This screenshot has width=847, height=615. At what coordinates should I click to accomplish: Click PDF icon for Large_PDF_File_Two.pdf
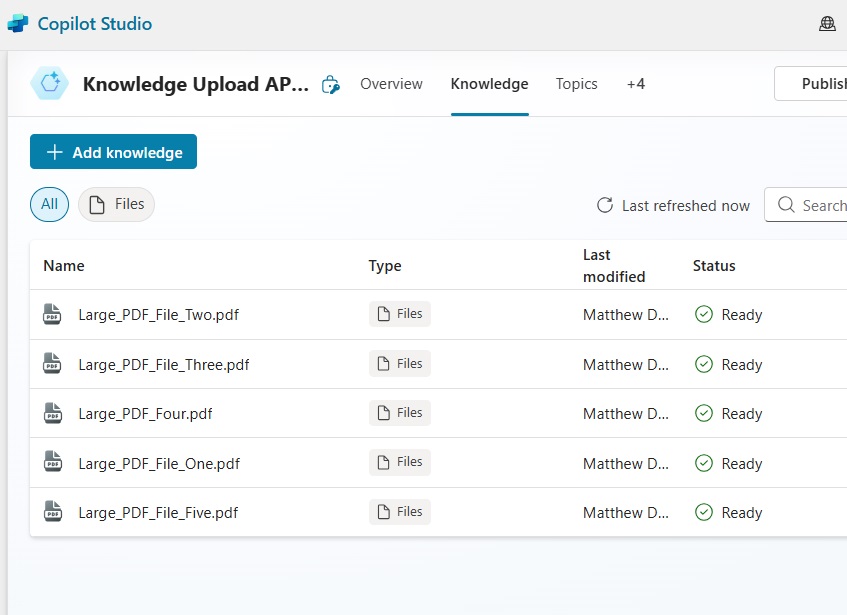[52, 314]
